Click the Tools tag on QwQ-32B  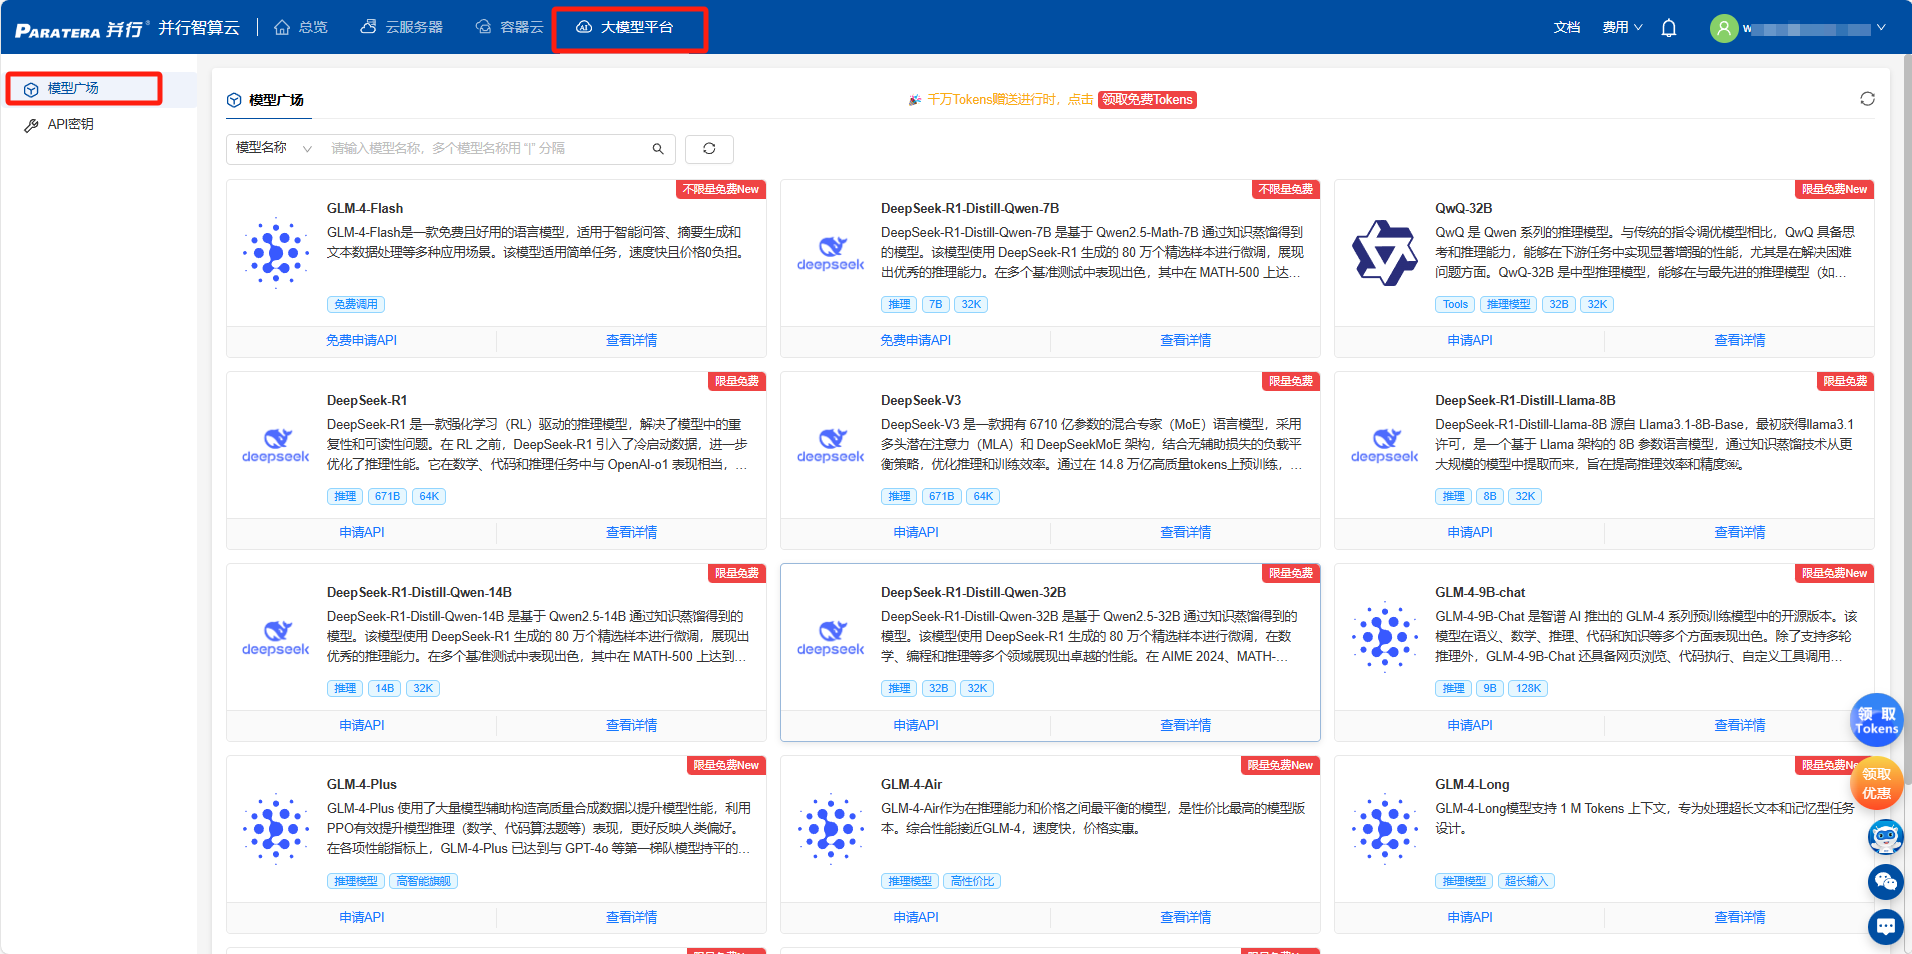[x=1455, y=304]
